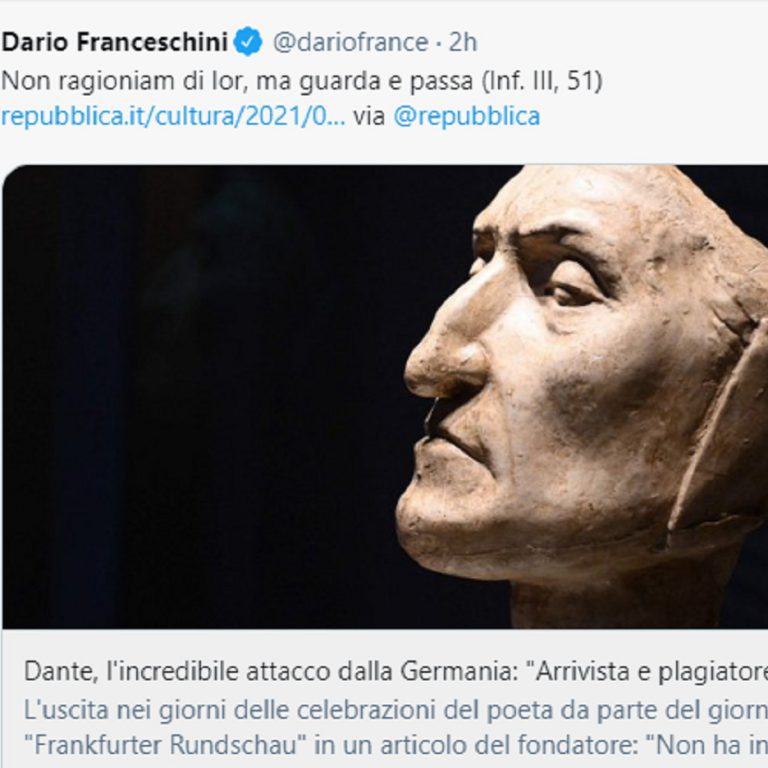The image size is (768, 768).
Task: Click the card description starting 'L'uscita nei giorni'
Action: tap(396, 710)
